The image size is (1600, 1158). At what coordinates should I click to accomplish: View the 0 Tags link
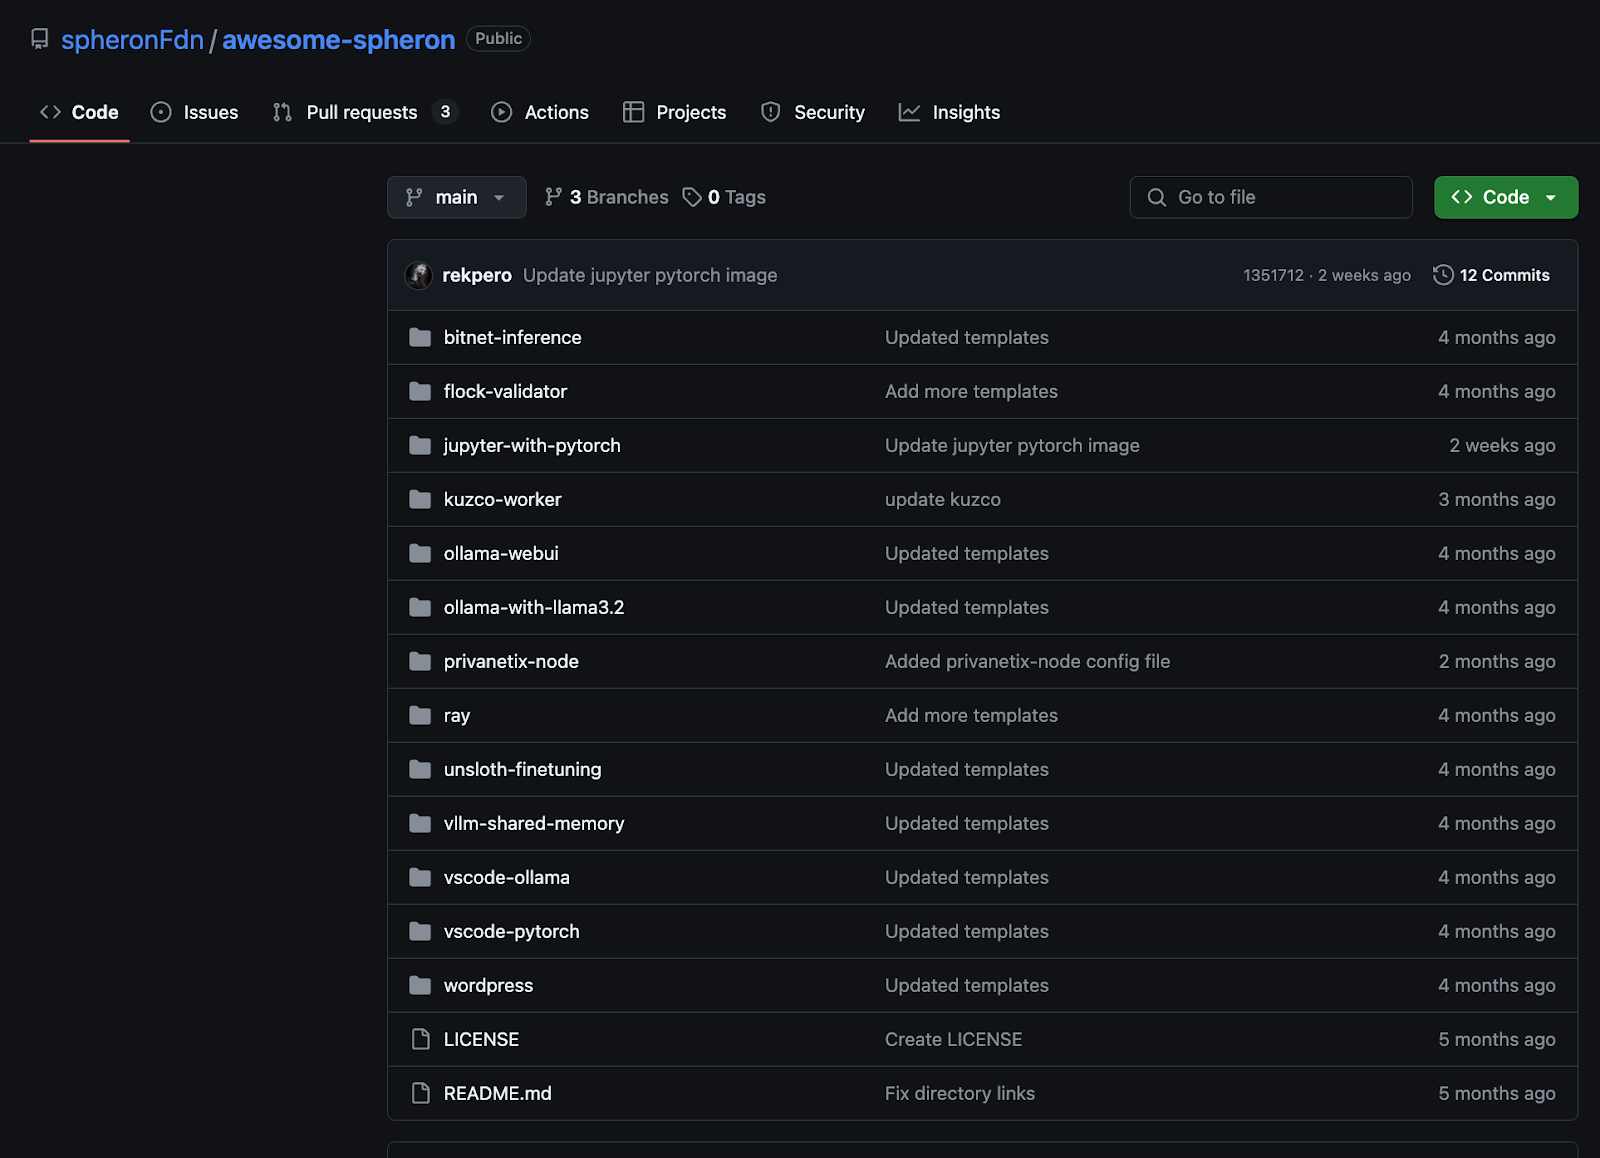point(724,197)
